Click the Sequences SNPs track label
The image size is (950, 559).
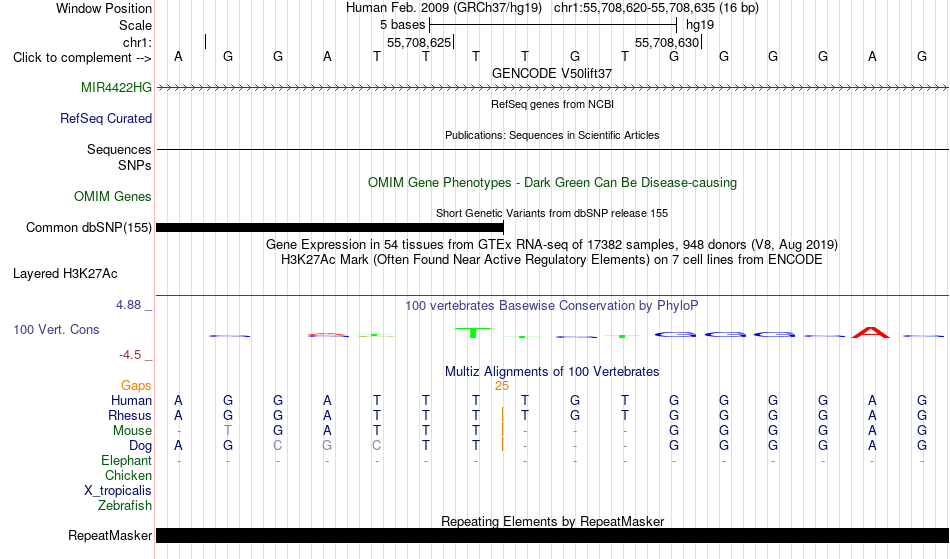tap(119, 157)
